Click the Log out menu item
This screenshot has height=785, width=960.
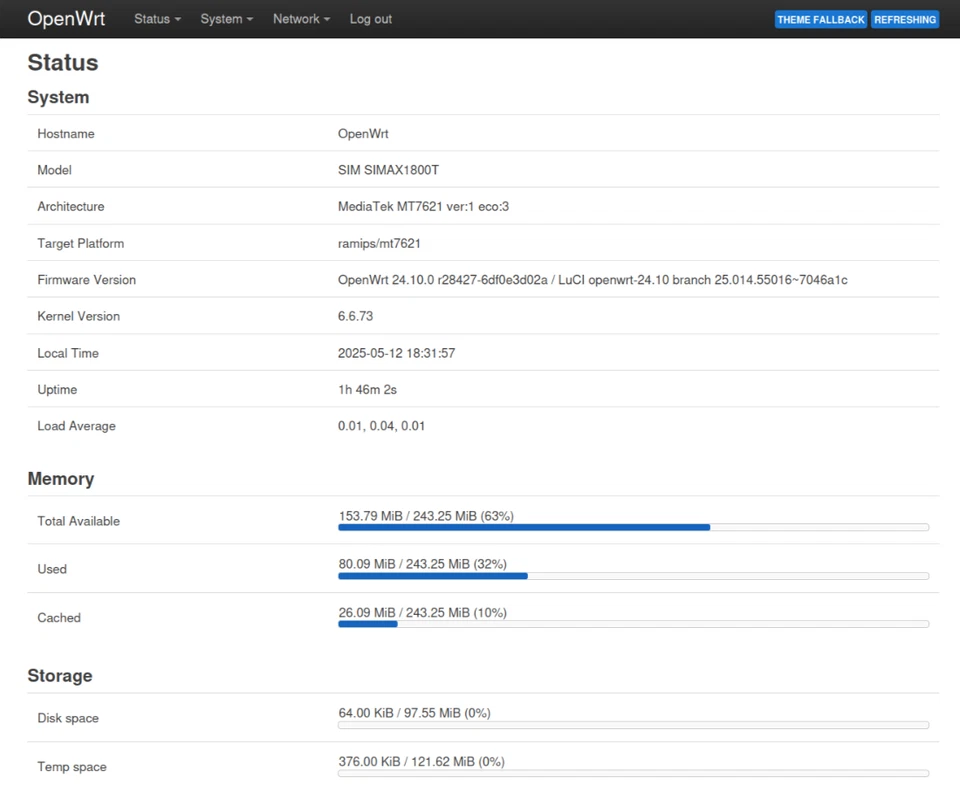370,18
